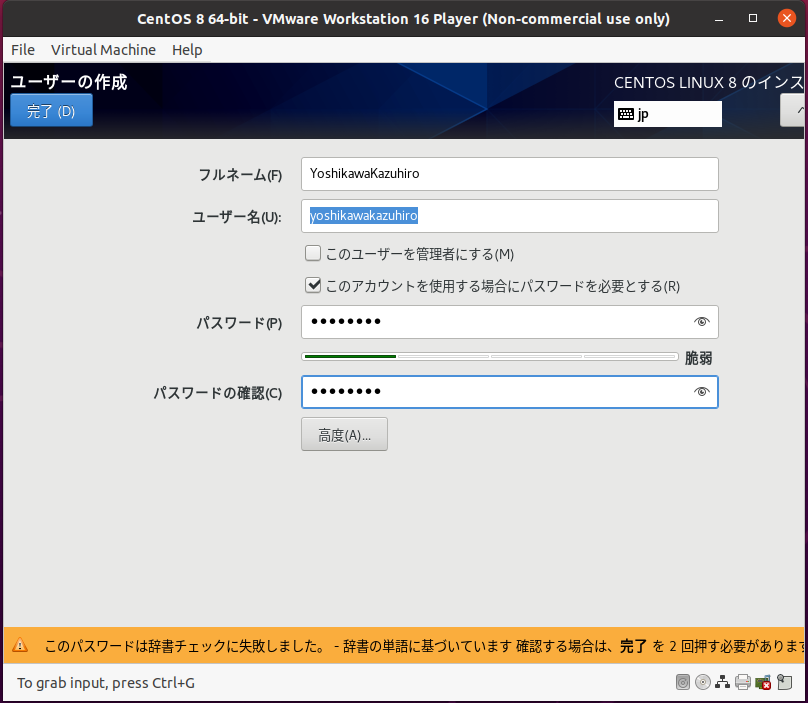Click the orange warning triangle icon

pos(19,646)
